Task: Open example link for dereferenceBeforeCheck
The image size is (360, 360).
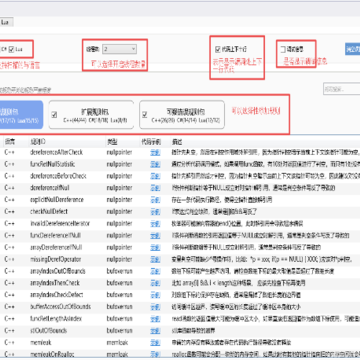Action: tap(155, 176)
